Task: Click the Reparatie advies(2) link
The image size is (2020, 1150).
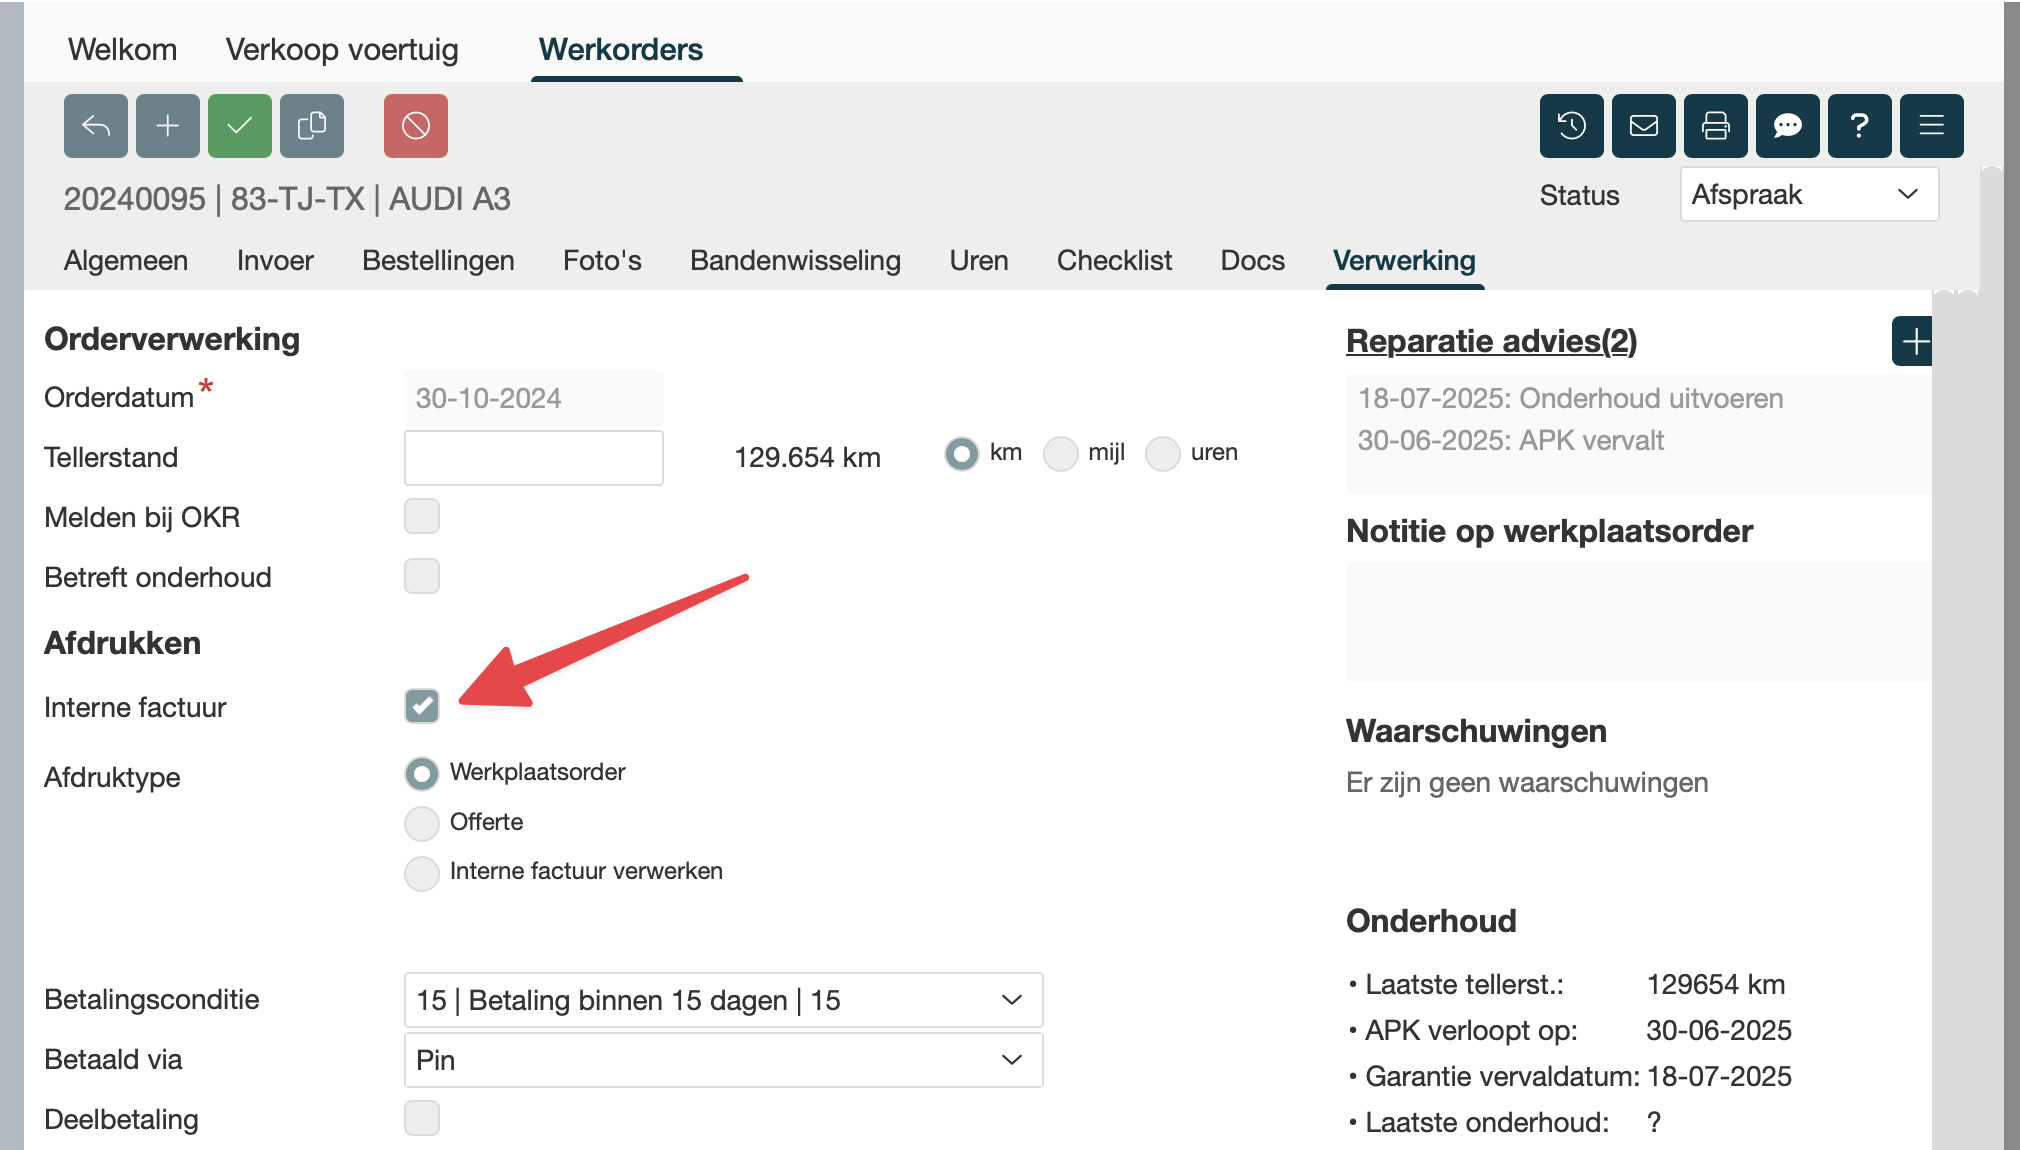Action: click(x=1491, y=341)
